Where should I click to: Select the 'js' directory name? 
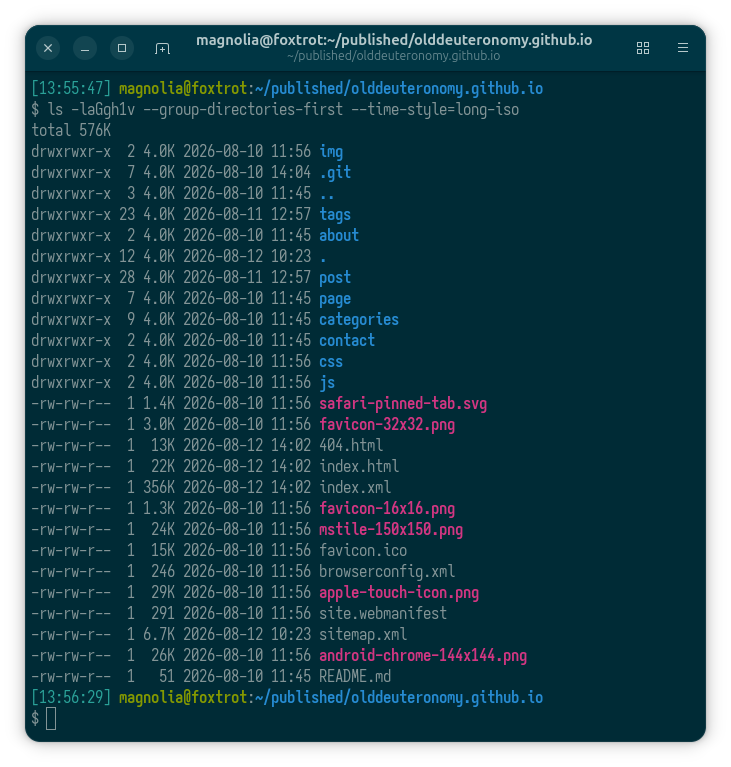tap(327, 383)
